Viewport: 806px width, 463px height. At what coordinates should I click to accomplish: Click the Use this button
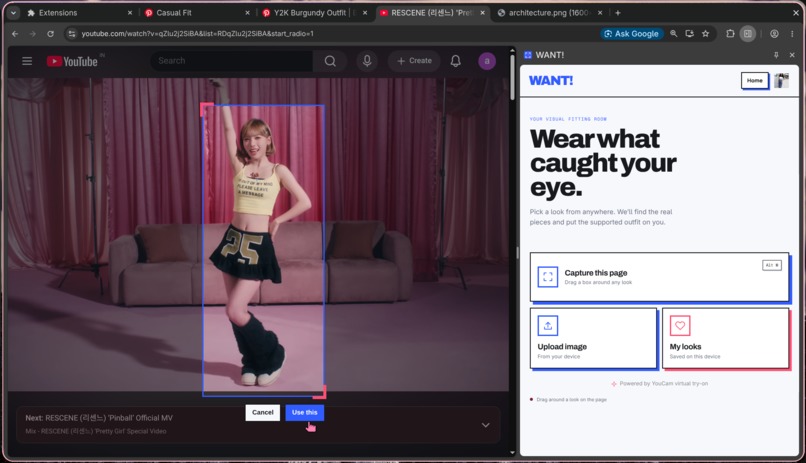(x=304, y=413)
